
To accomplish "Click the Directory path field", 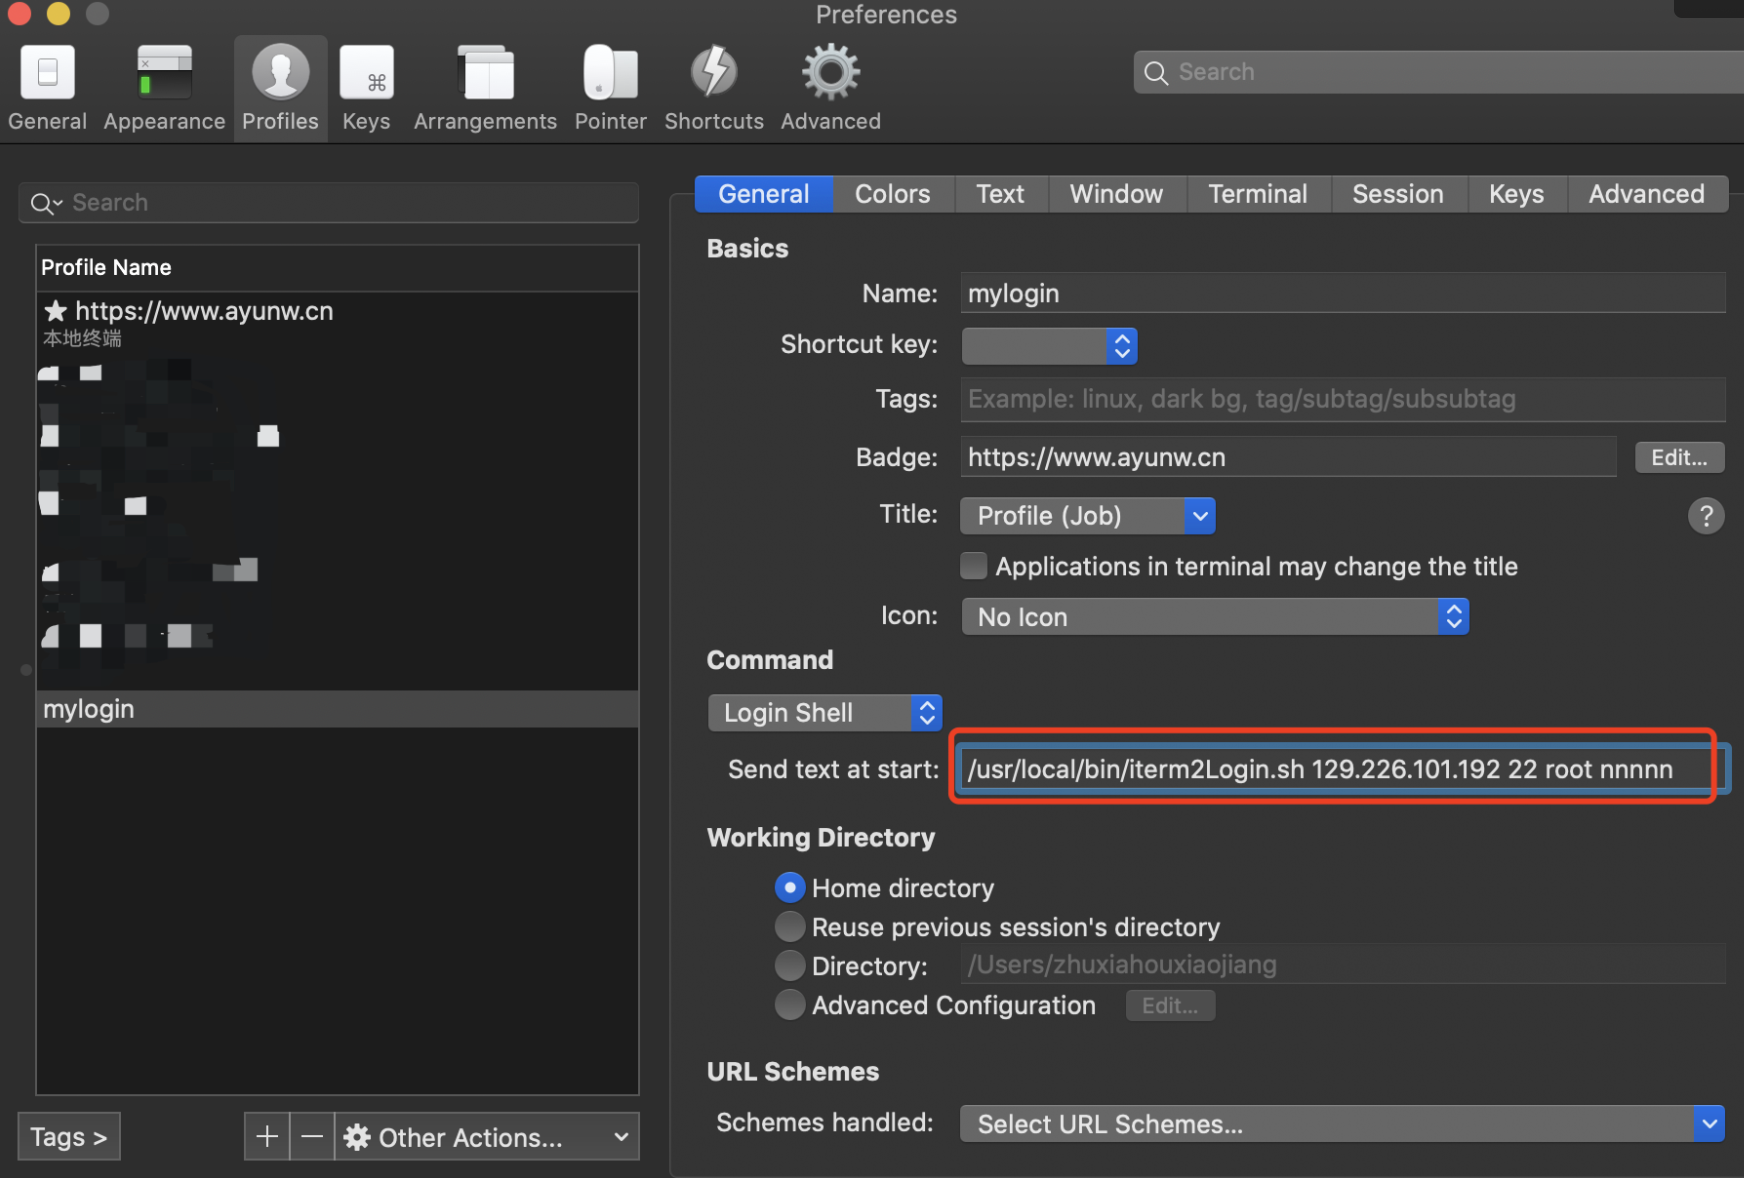I will [1343, 964].
